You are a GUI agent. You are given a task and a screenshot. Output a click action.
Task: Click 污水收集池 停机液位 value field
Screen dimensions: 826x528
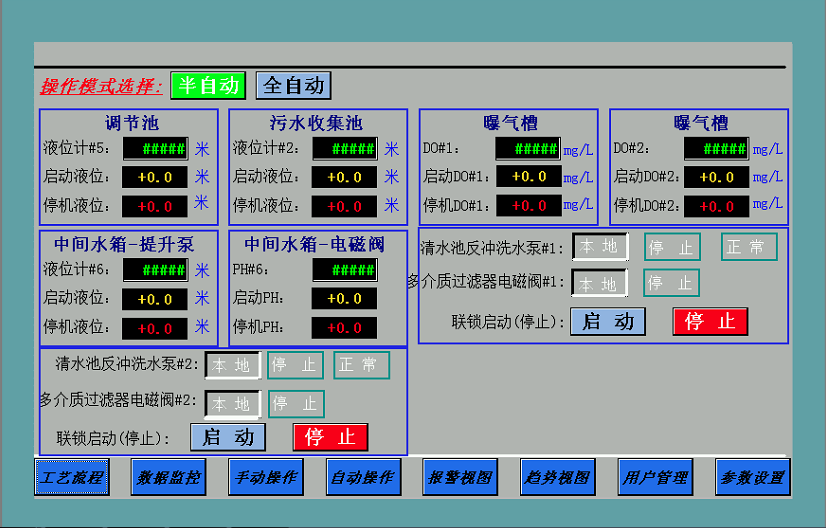[344, 206]
